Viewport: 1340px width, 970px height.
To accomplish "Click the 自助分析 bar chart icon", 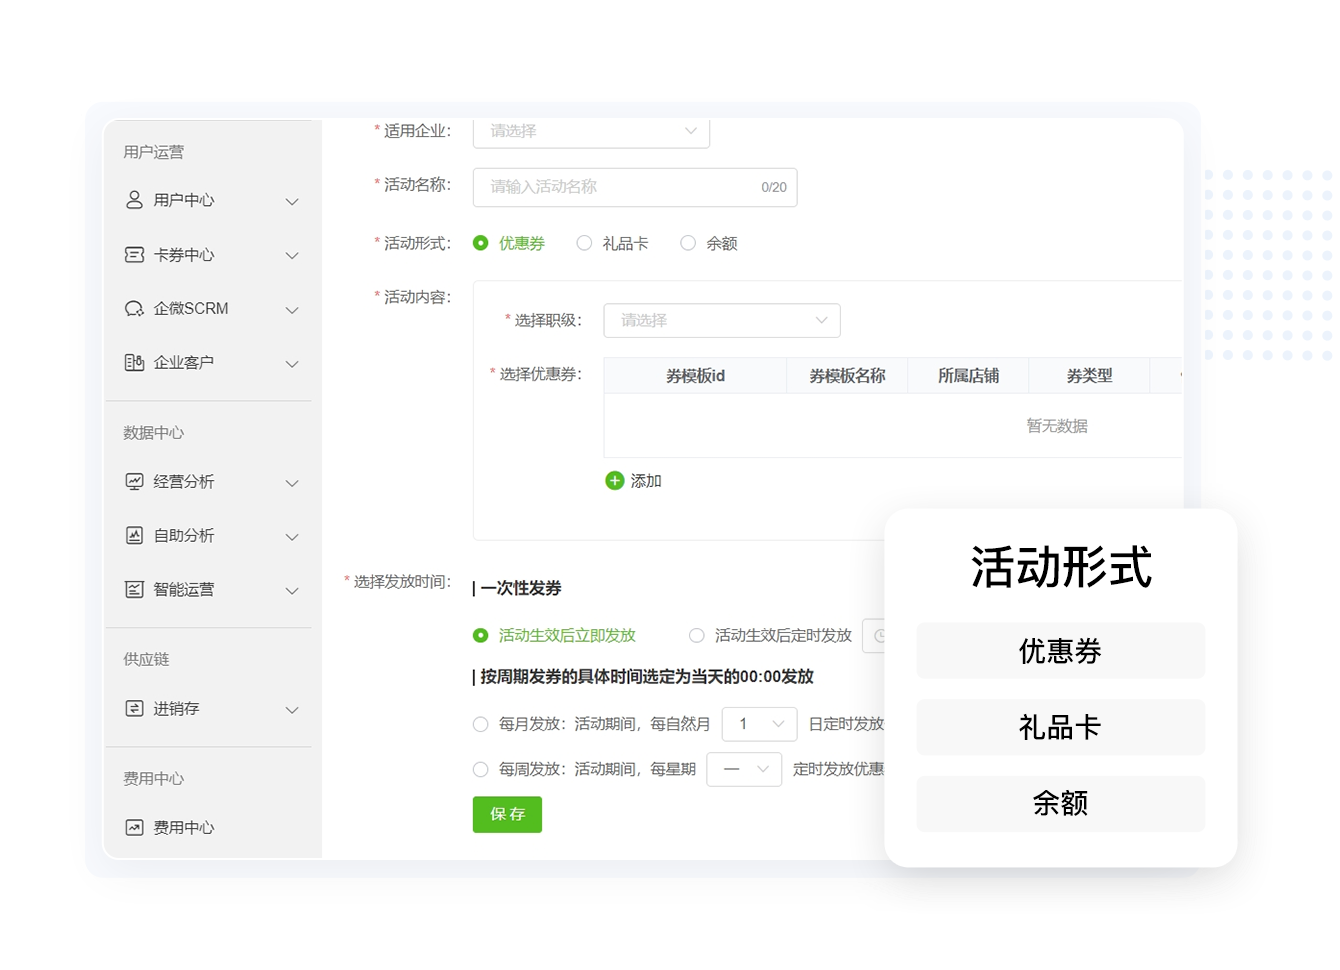I will 134,536.
